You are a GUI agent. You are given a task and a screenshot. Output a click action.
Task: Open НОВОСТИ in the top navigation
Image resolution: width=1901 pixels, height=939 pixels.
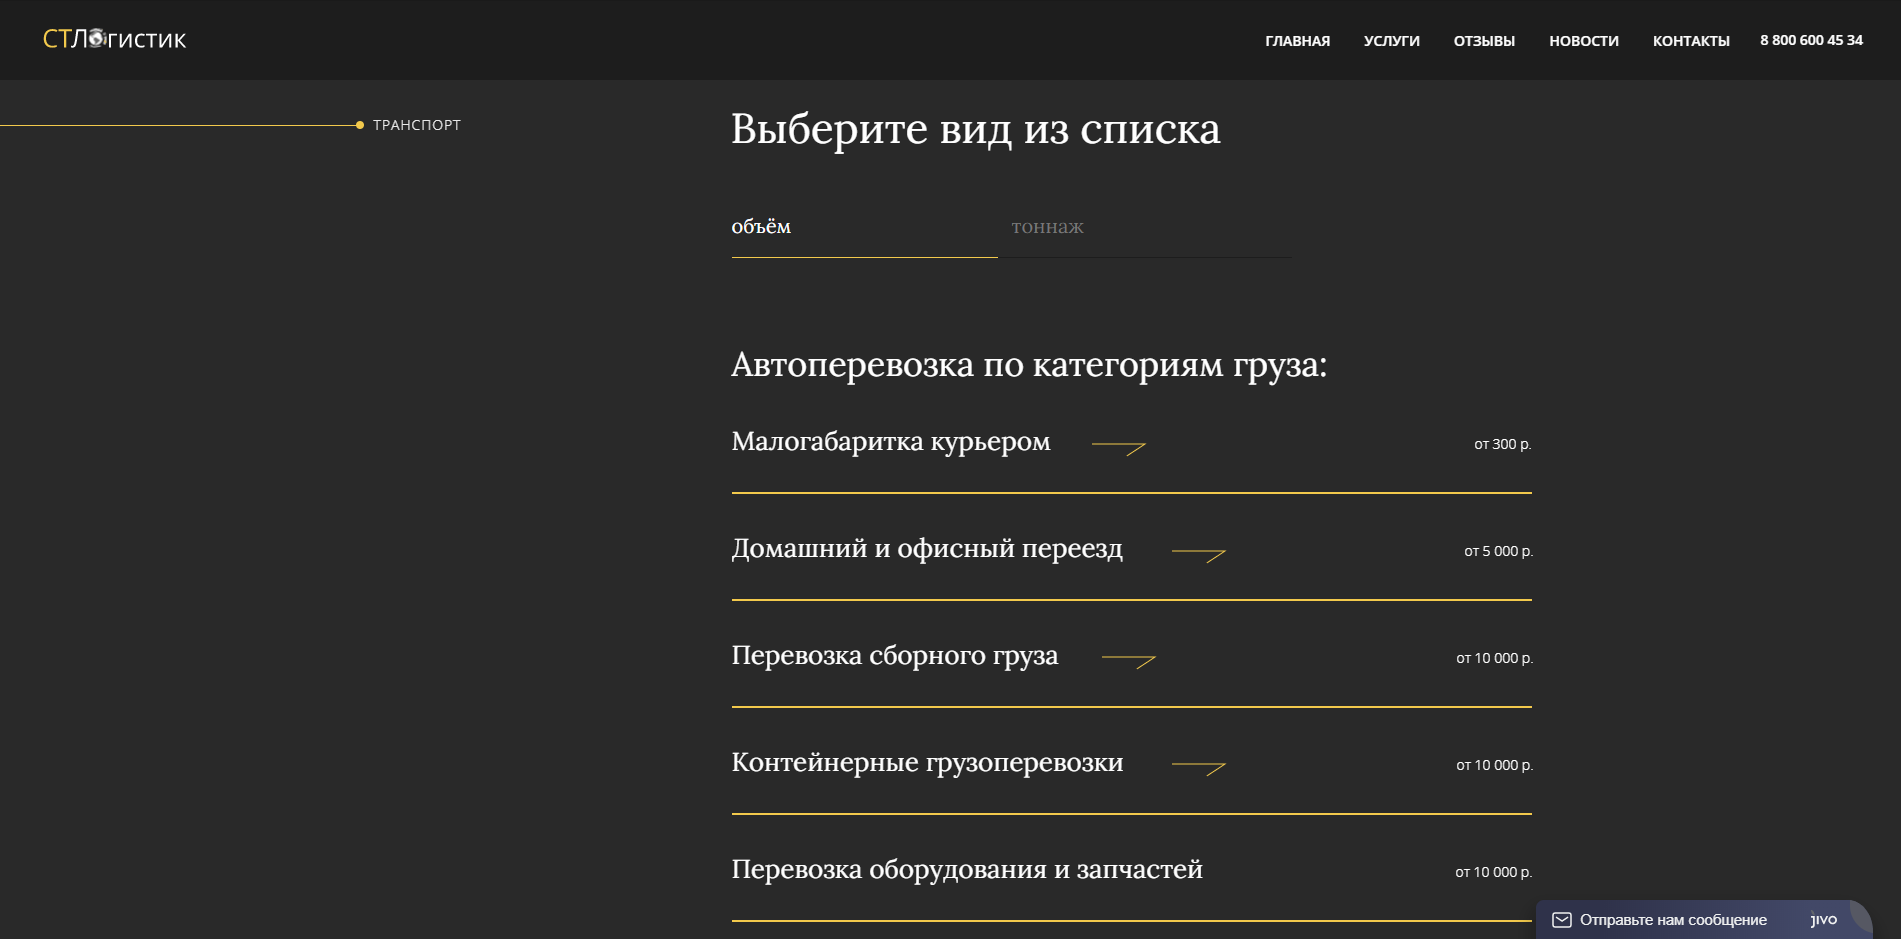pos(1583,41)
